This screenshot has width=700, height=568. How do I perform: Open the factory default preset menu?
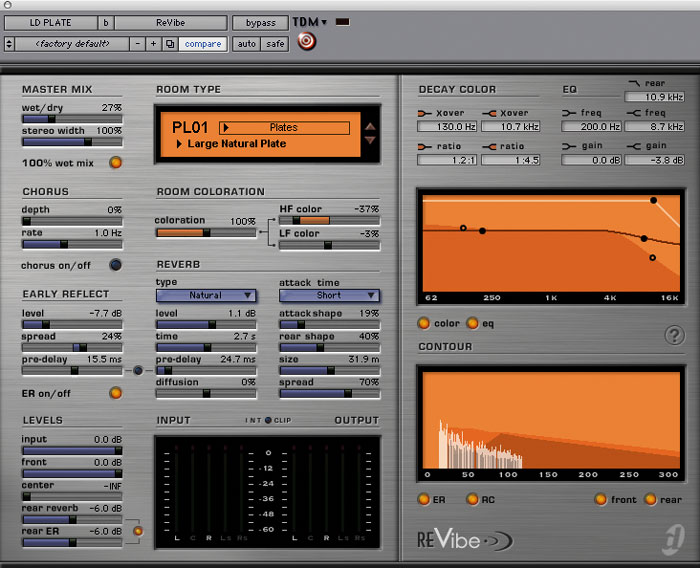pos(72,44)
